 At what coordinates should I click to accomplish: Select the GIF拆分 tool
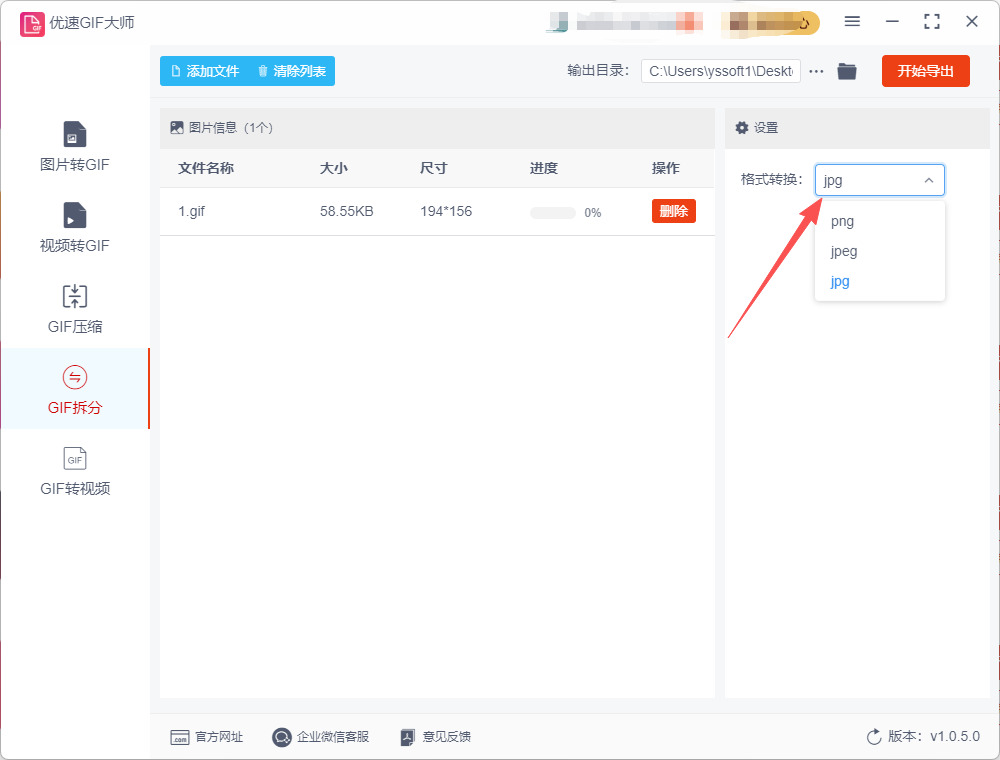75,389
